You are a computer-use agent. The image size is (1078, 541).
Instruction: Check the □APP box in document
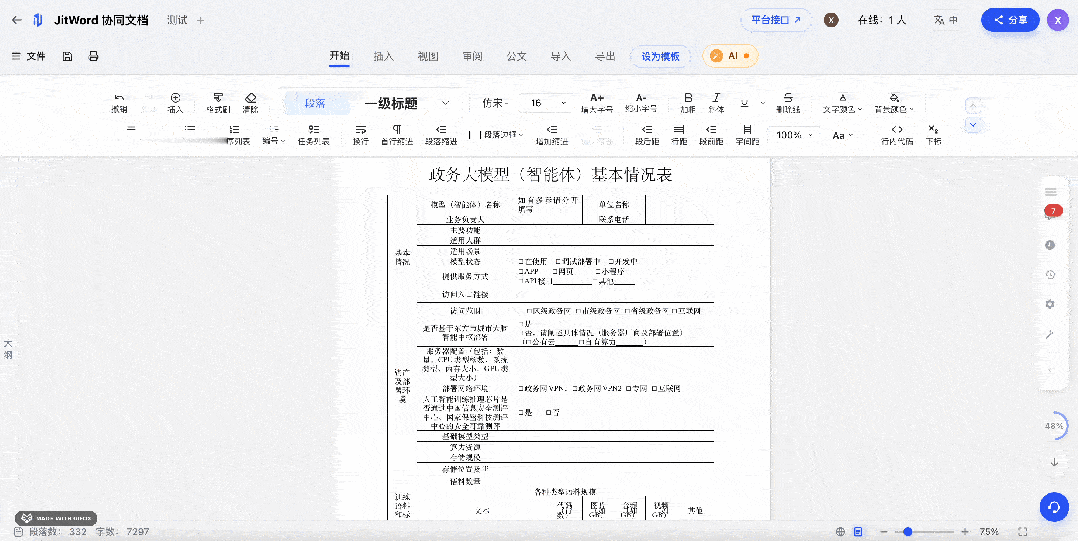click(521, 271)
